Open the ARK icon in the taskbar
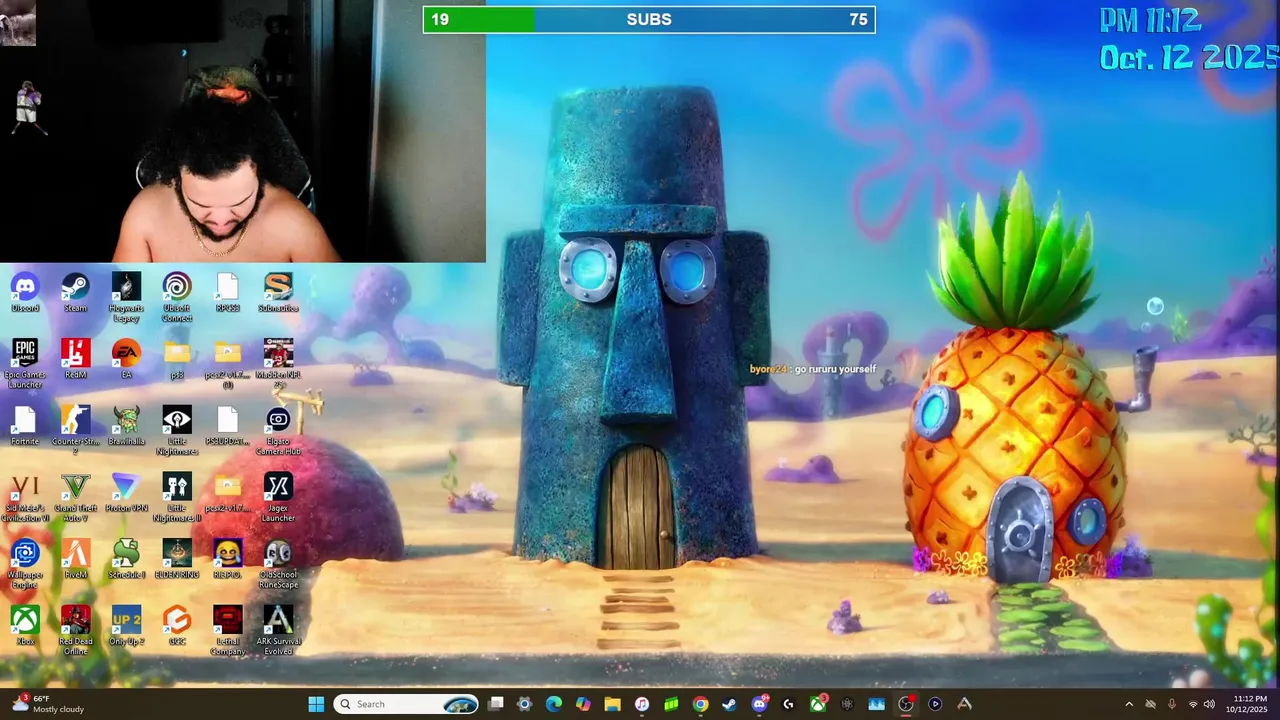 point(964,704)
